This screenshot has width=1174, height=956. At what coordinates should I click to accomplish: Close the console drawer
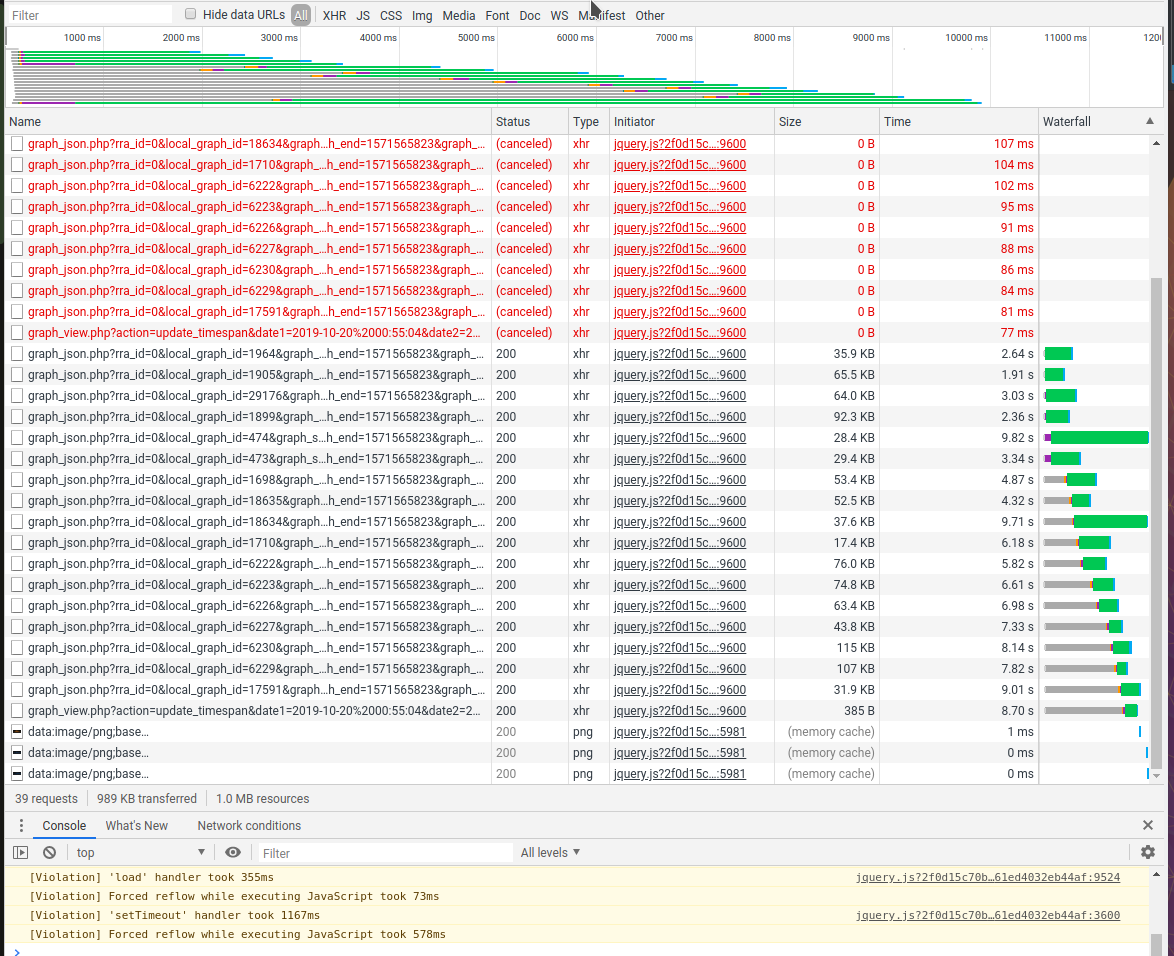pyautogui.click(x=1148, y=825)
